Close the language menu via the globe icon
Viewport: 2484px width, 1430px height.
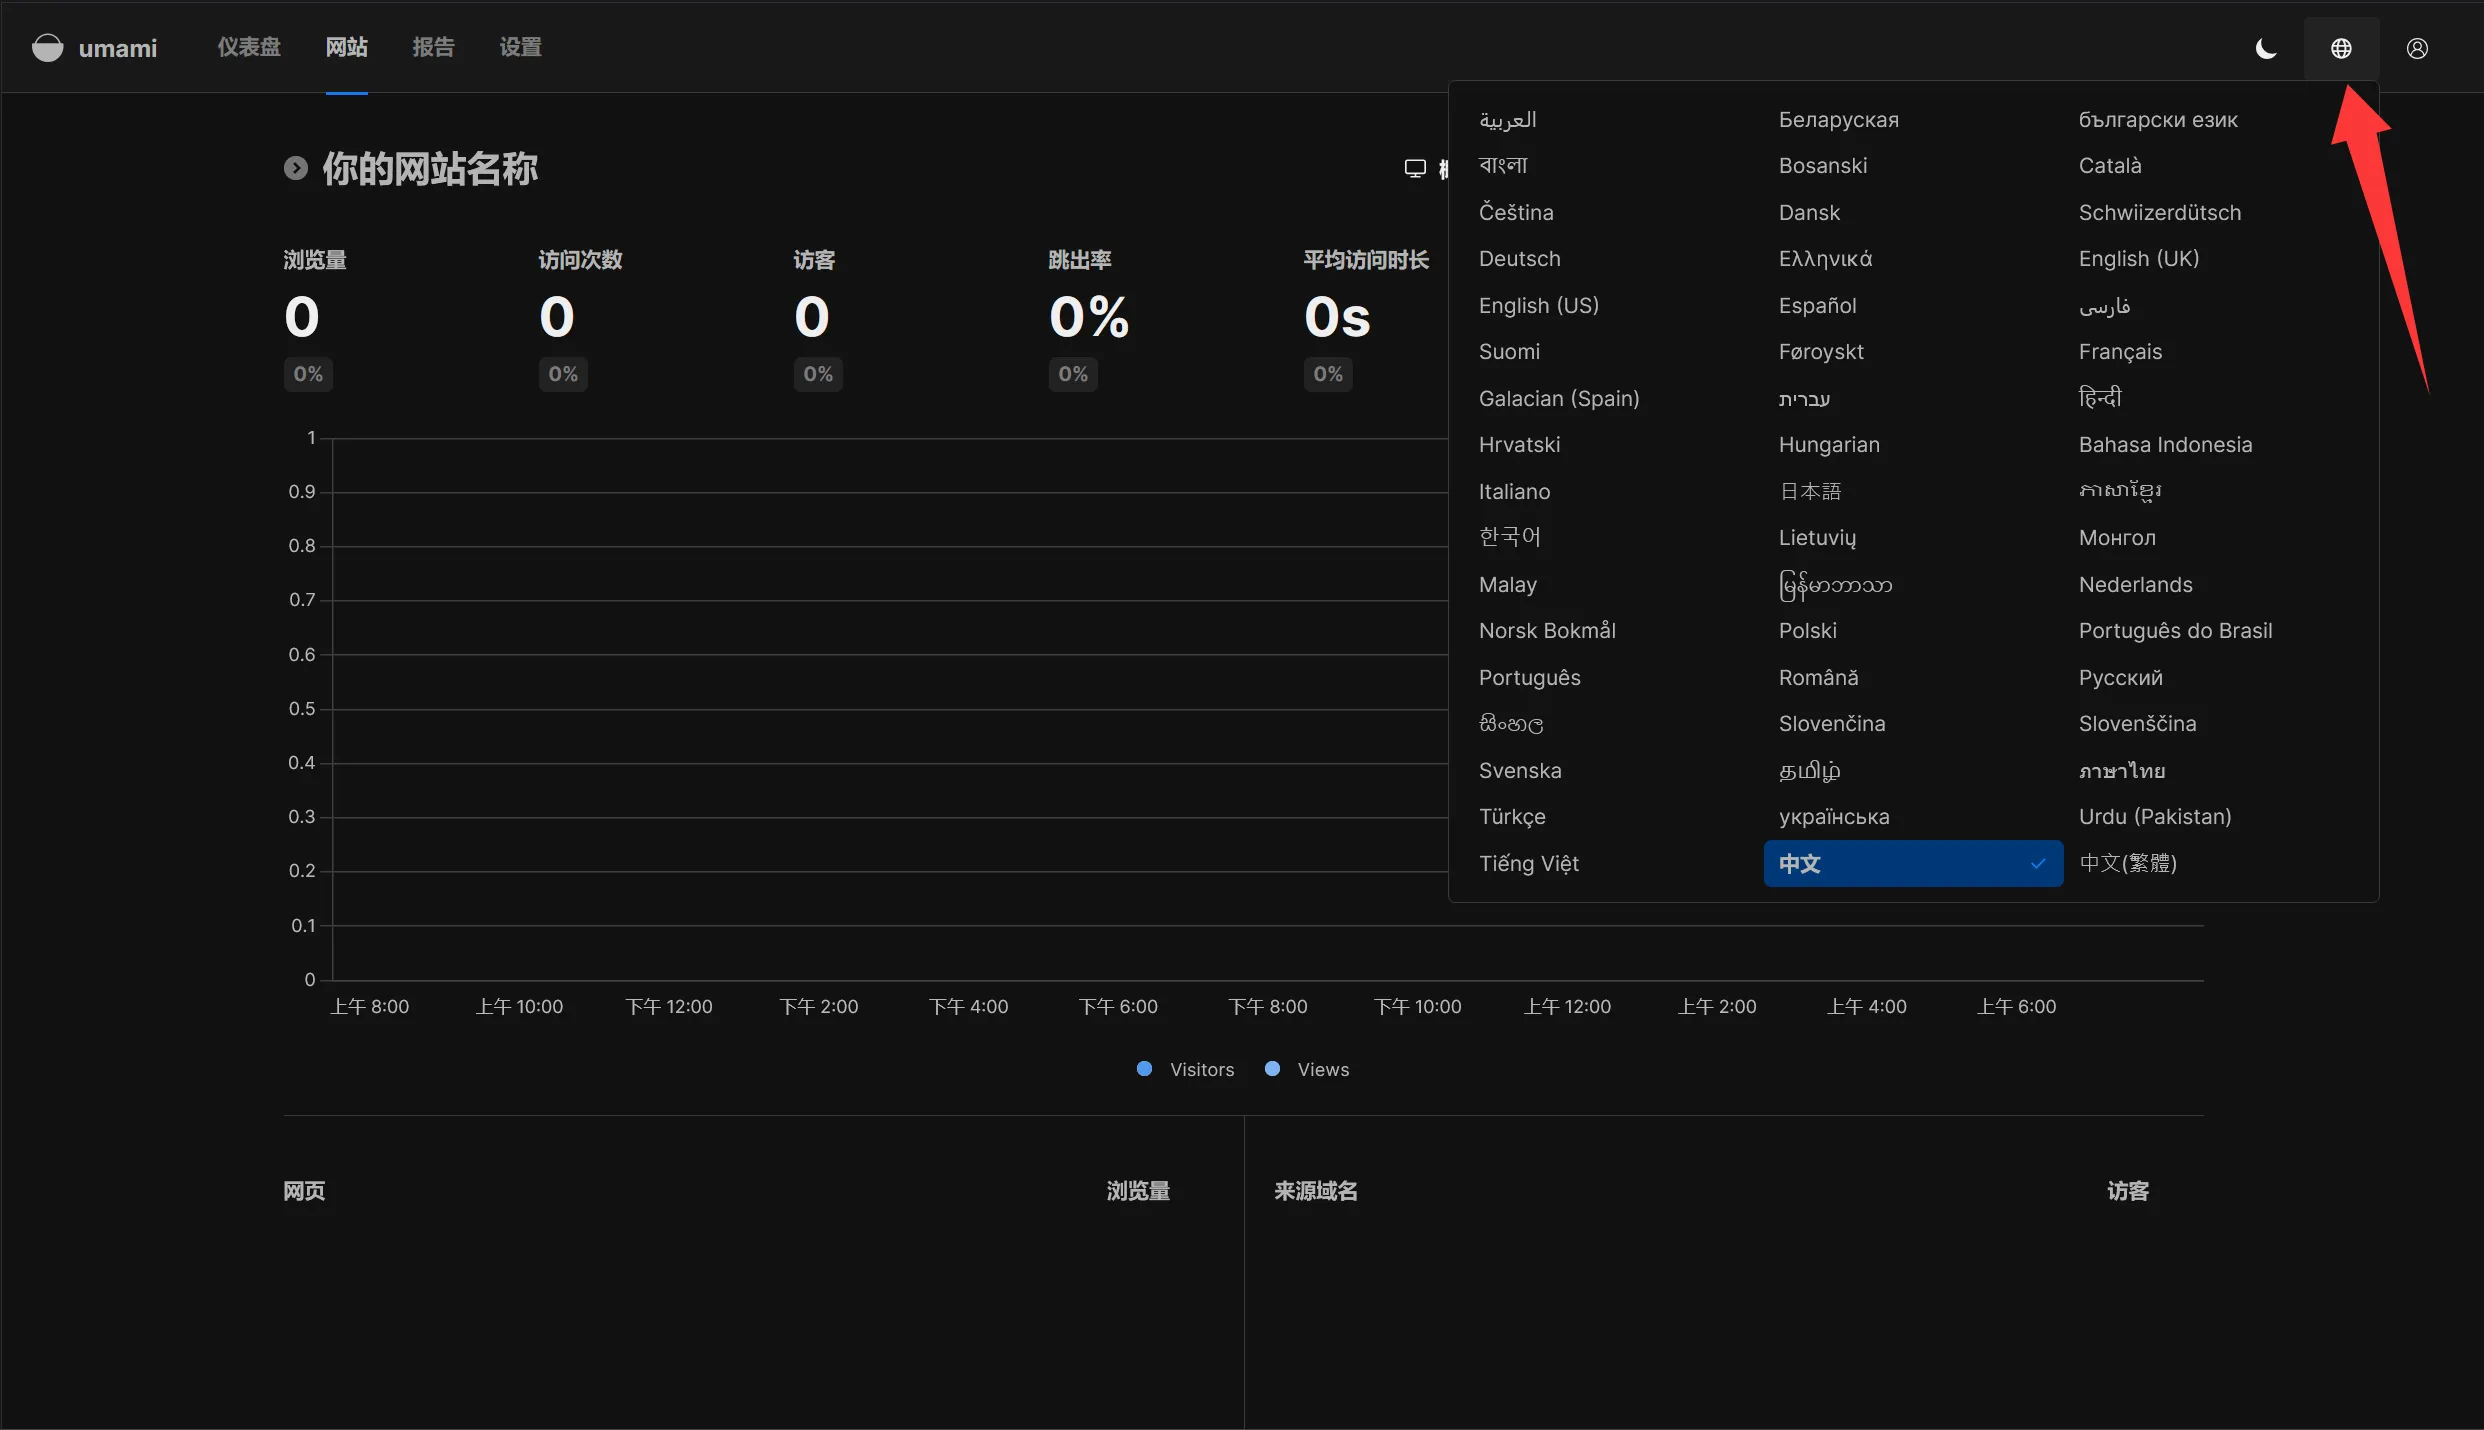pos(2341,48)
